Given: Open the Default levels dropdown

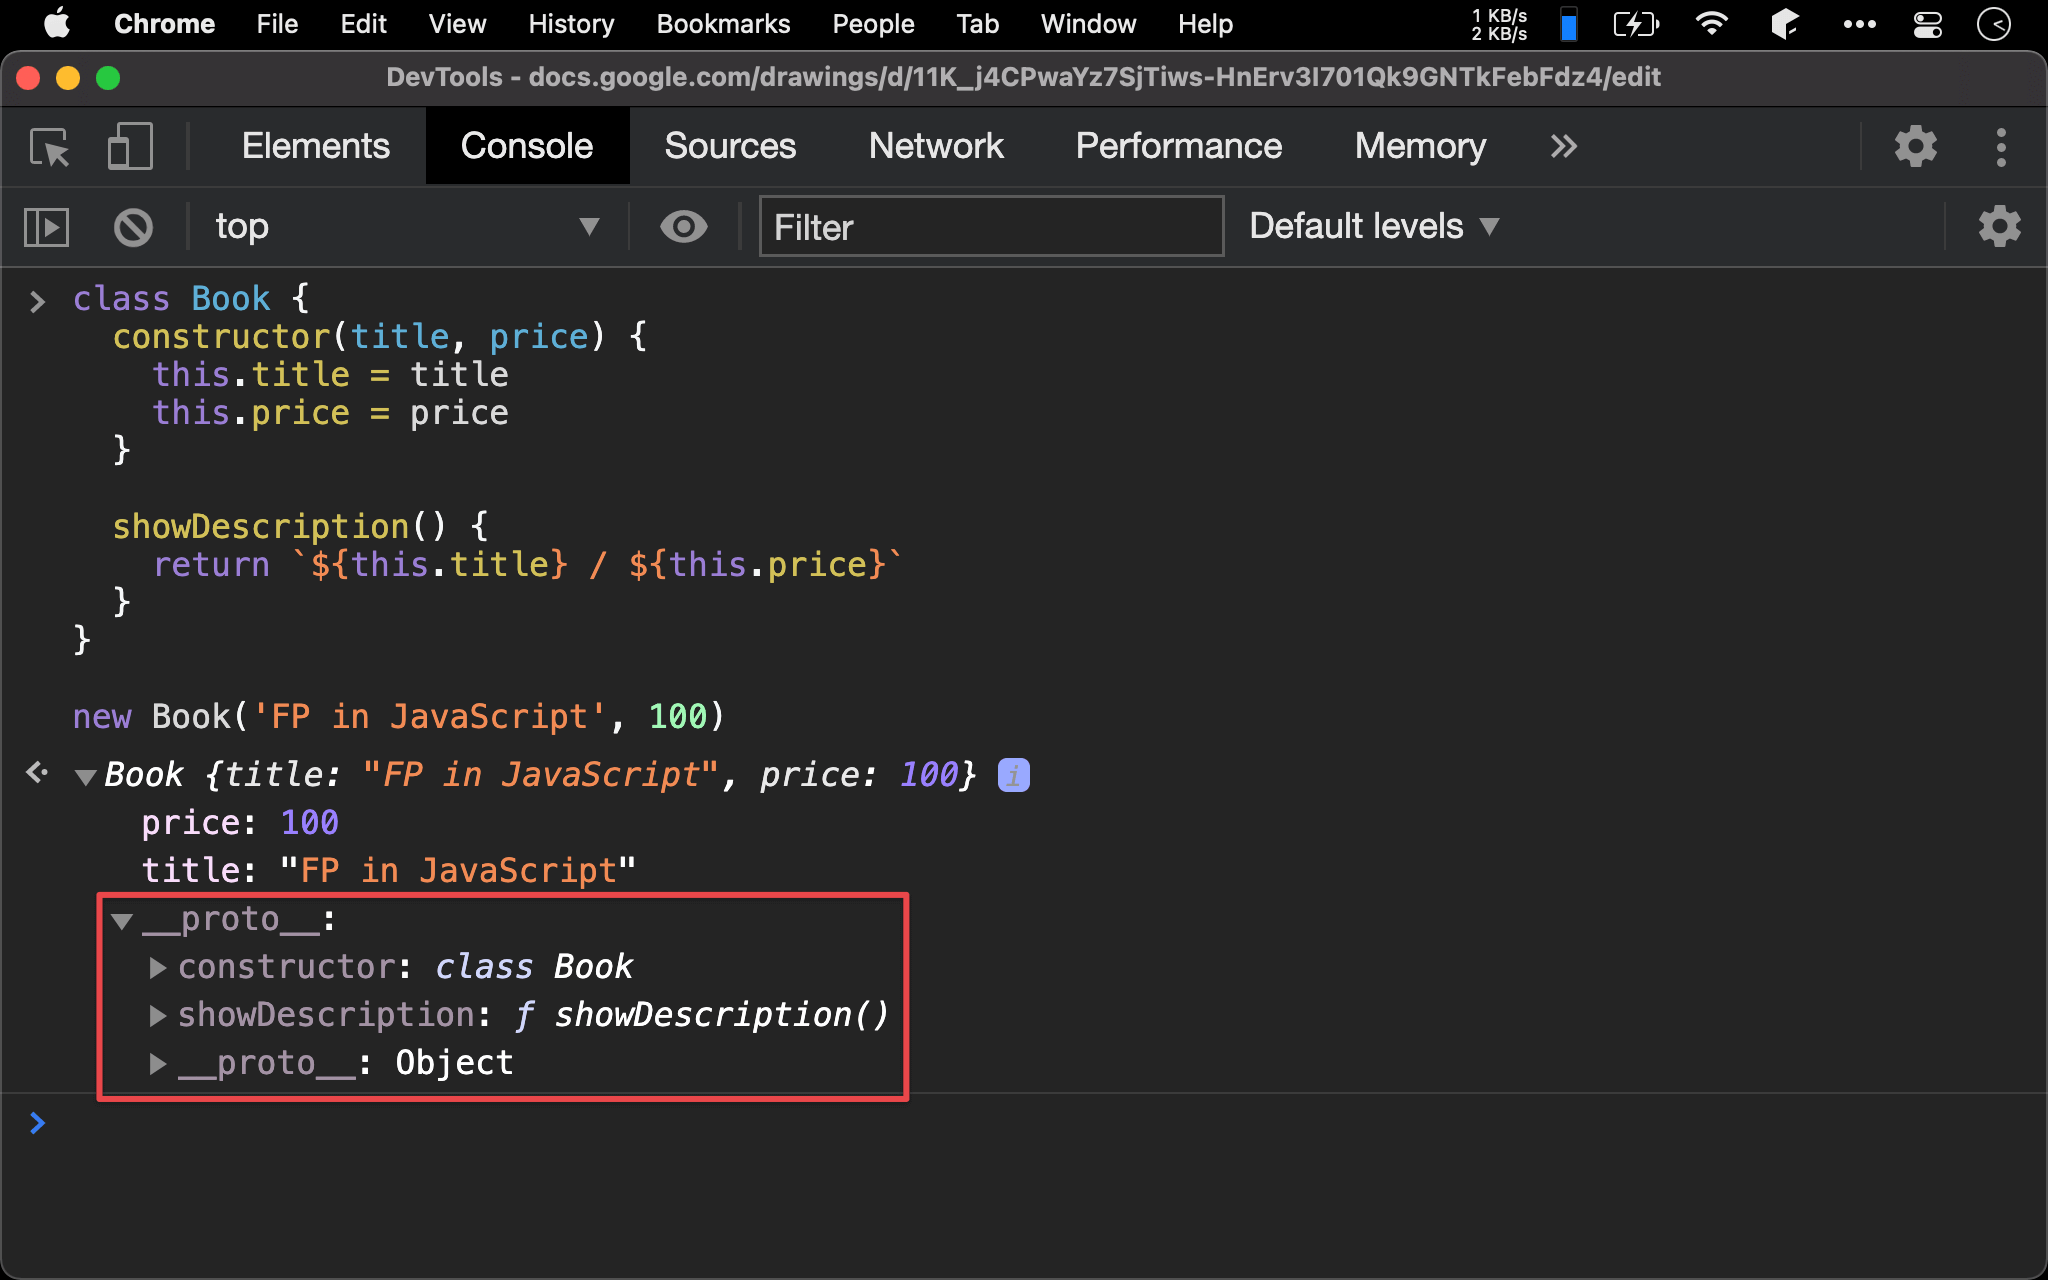Looking at the screenshot, I should point(1374,227).
